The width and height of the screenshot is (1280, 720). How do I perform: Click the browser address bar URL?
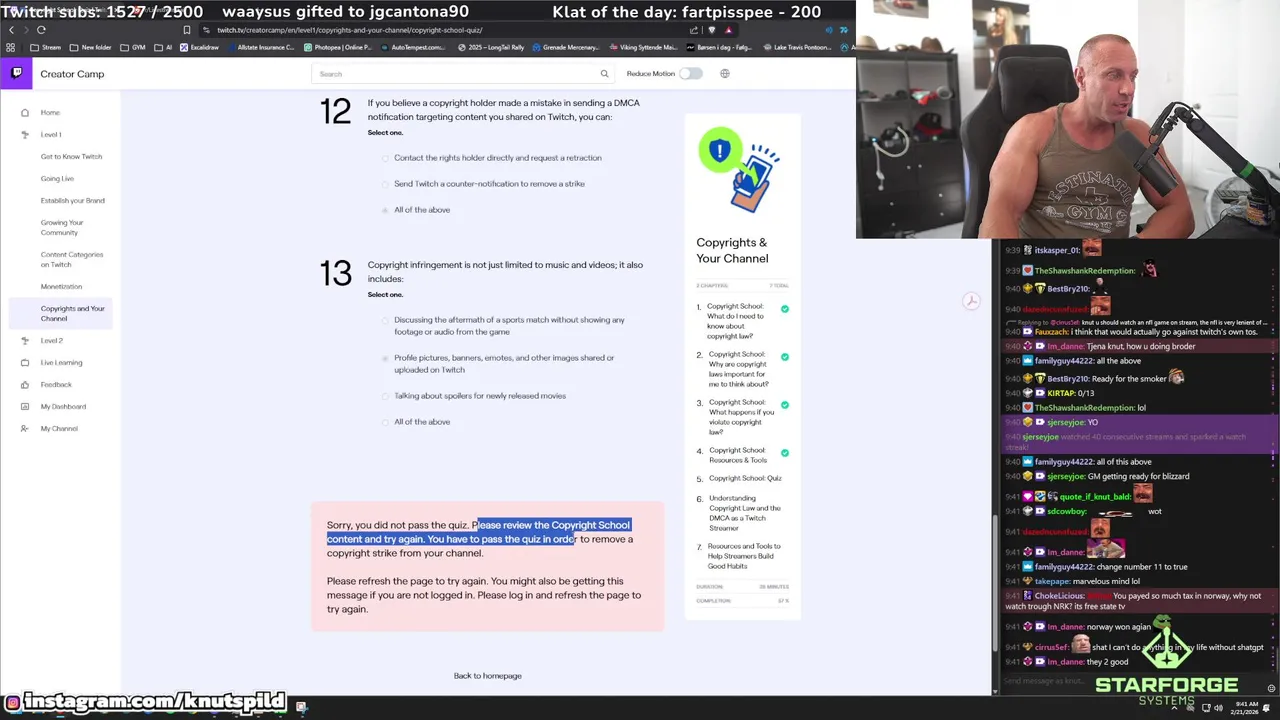point(349,30)
